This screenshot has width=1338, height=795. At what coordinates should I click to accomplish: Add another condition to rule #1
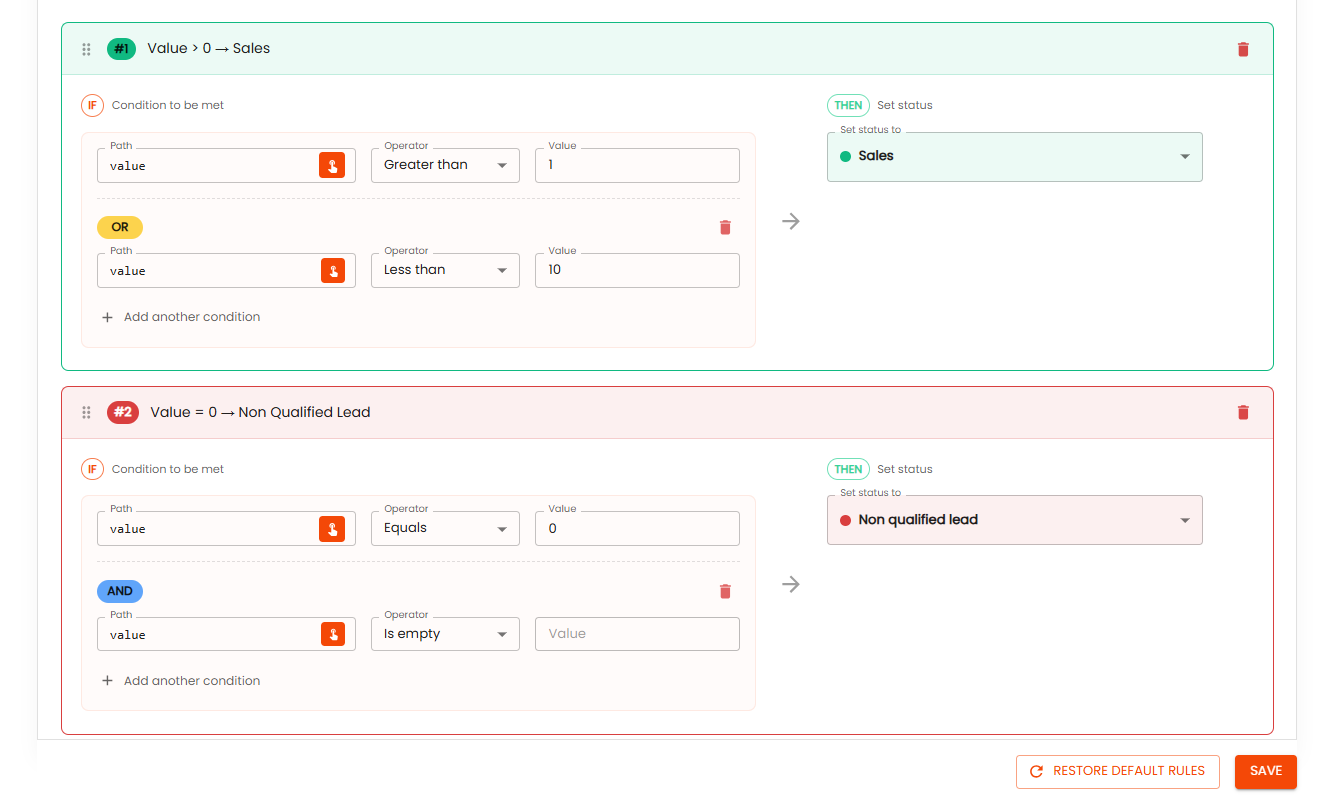(x=181, y=317)
